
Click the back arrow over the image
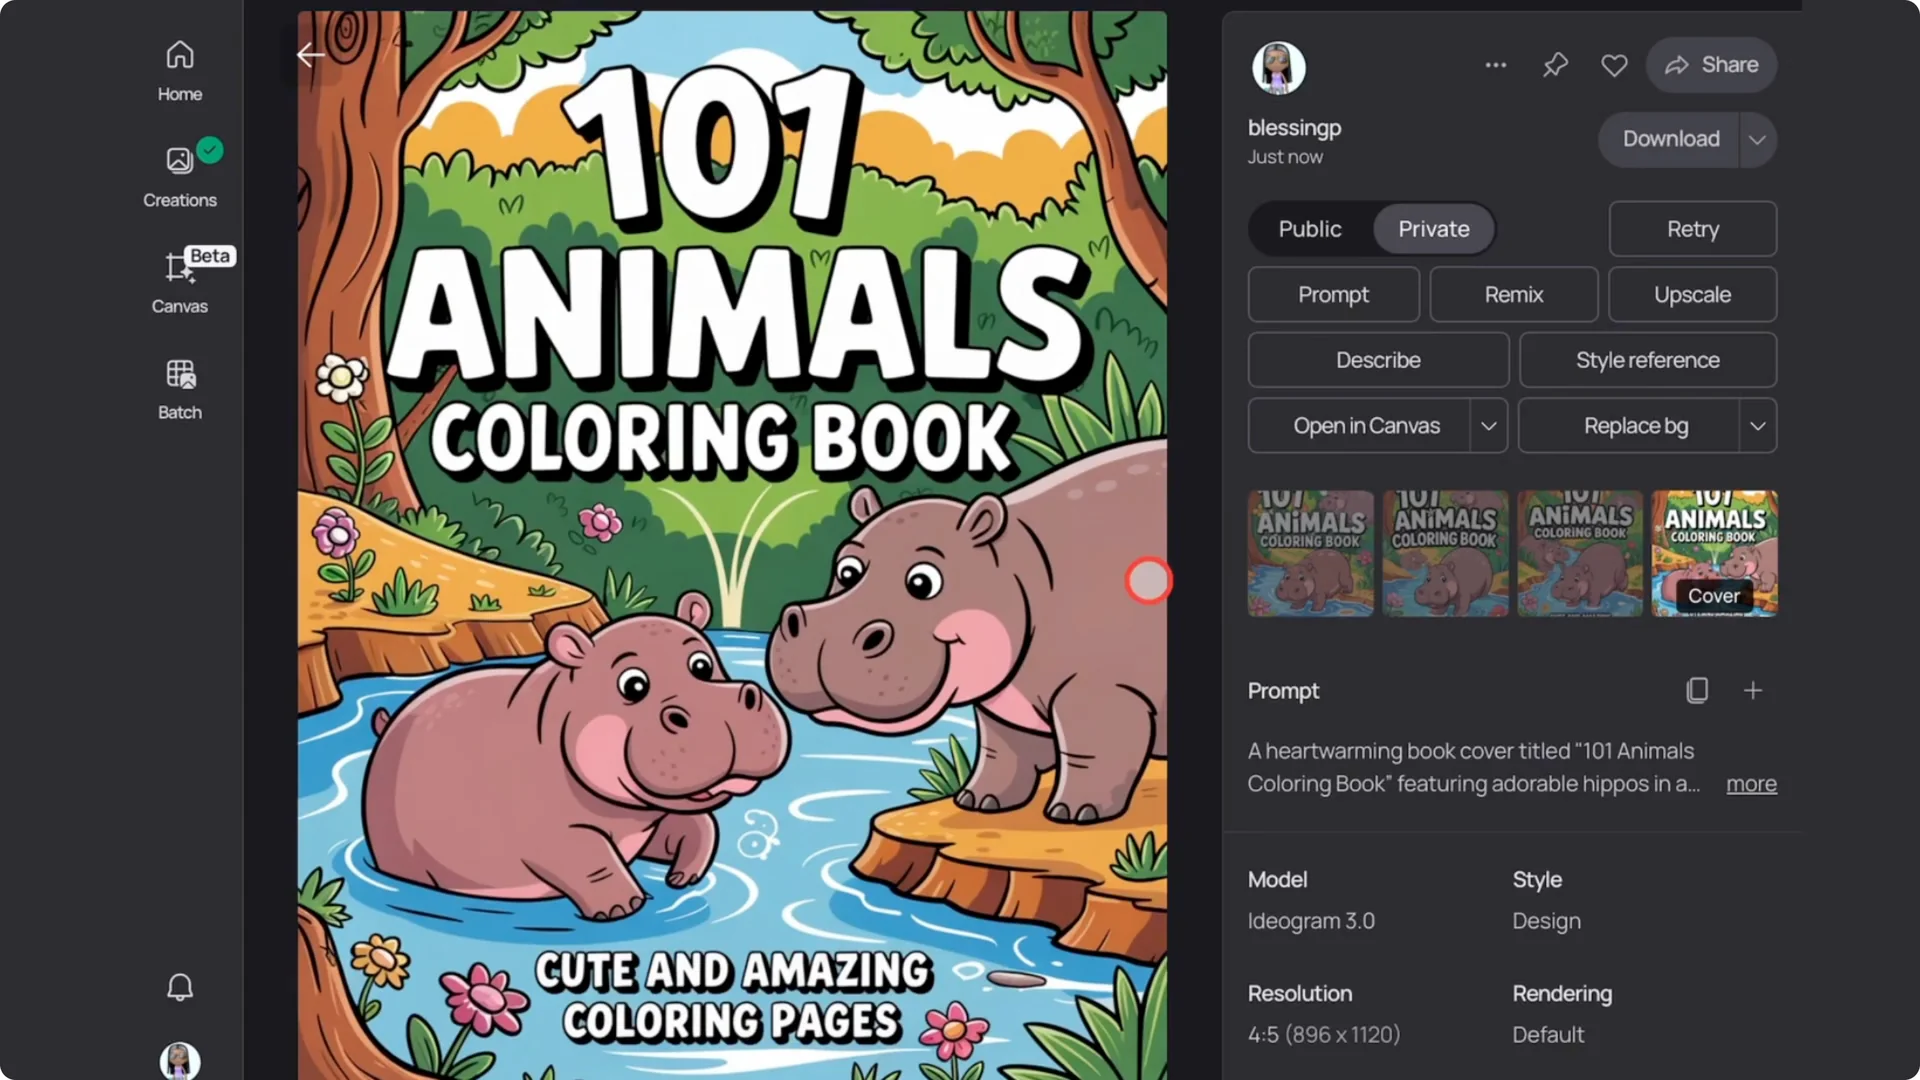pyautogui.click(x=310, y=55)
